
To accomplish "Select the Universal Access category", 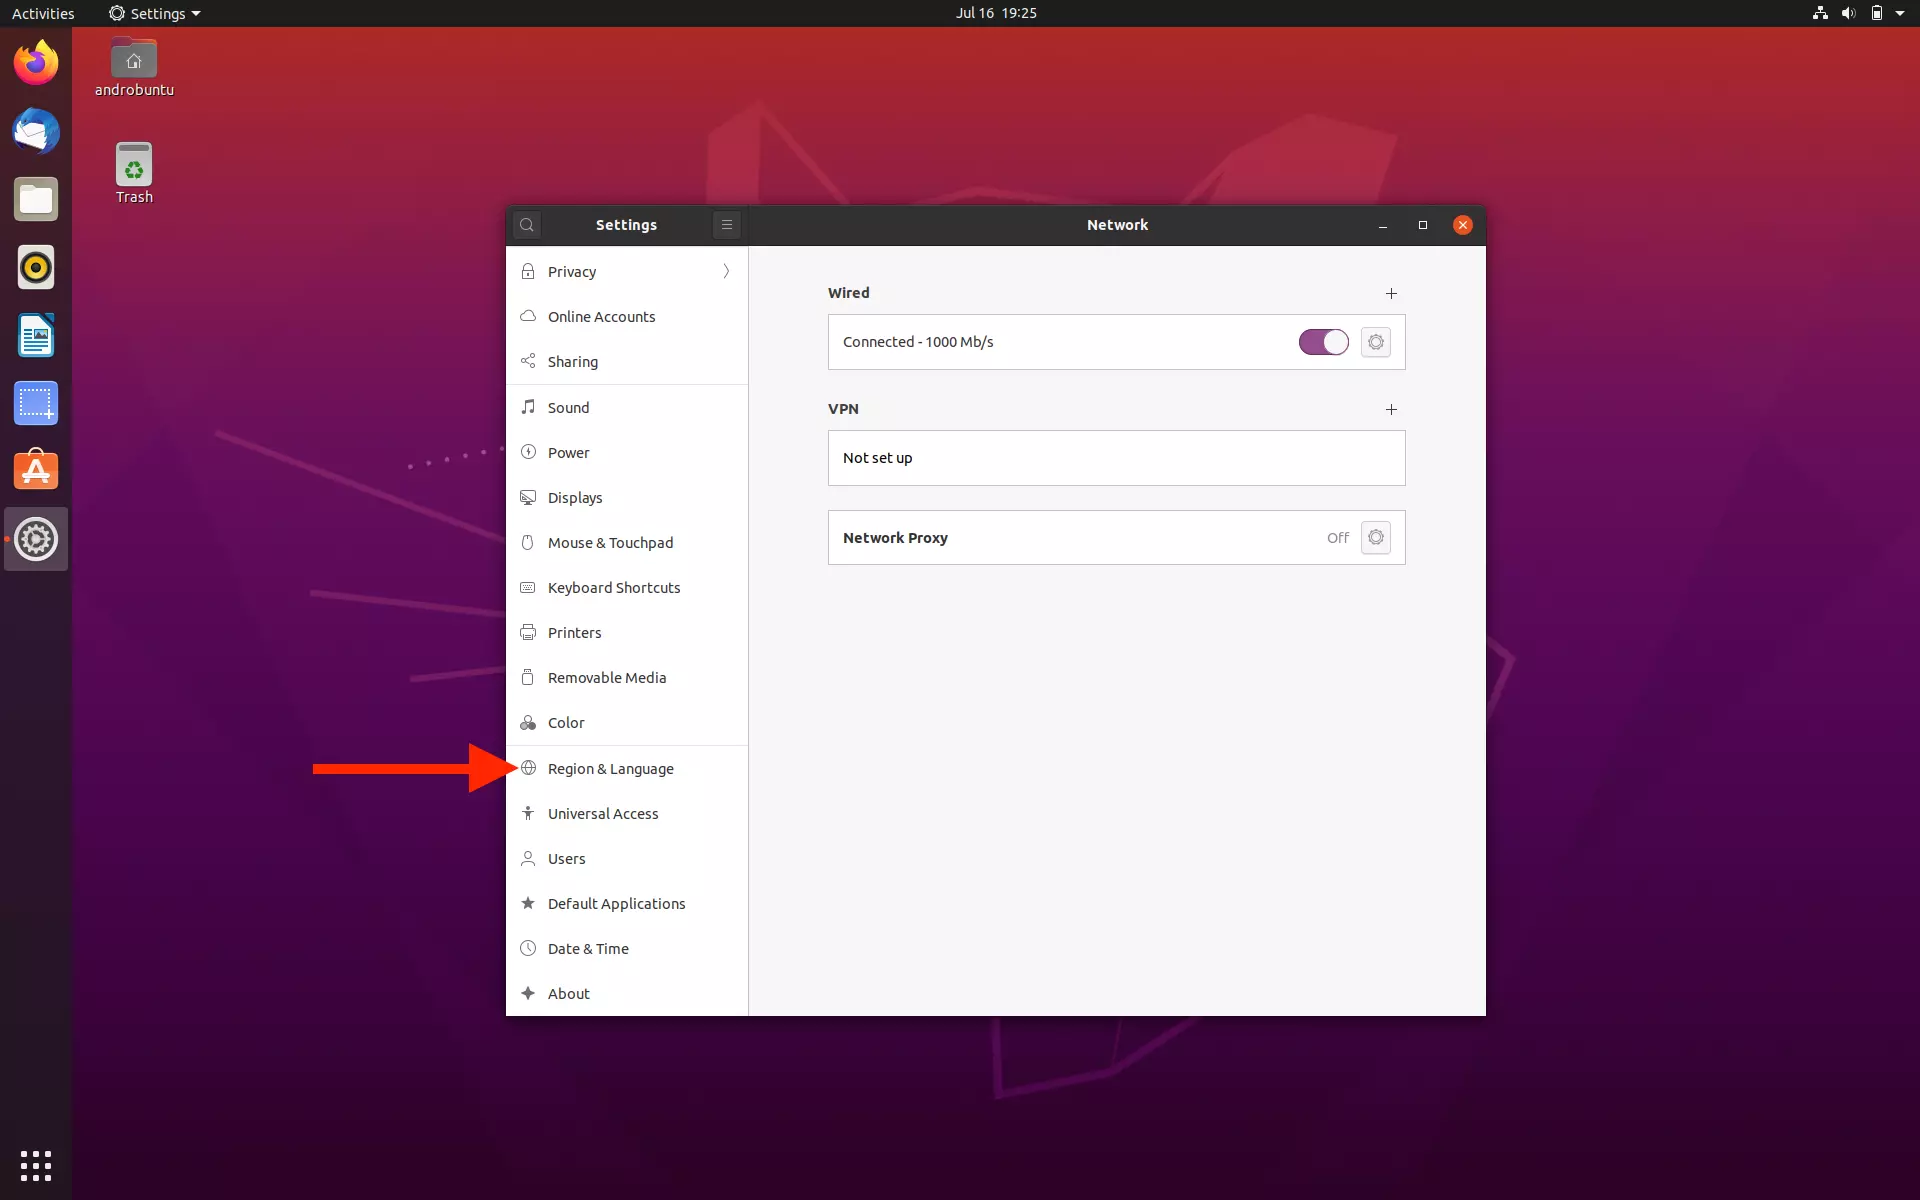I will point(602,813).
